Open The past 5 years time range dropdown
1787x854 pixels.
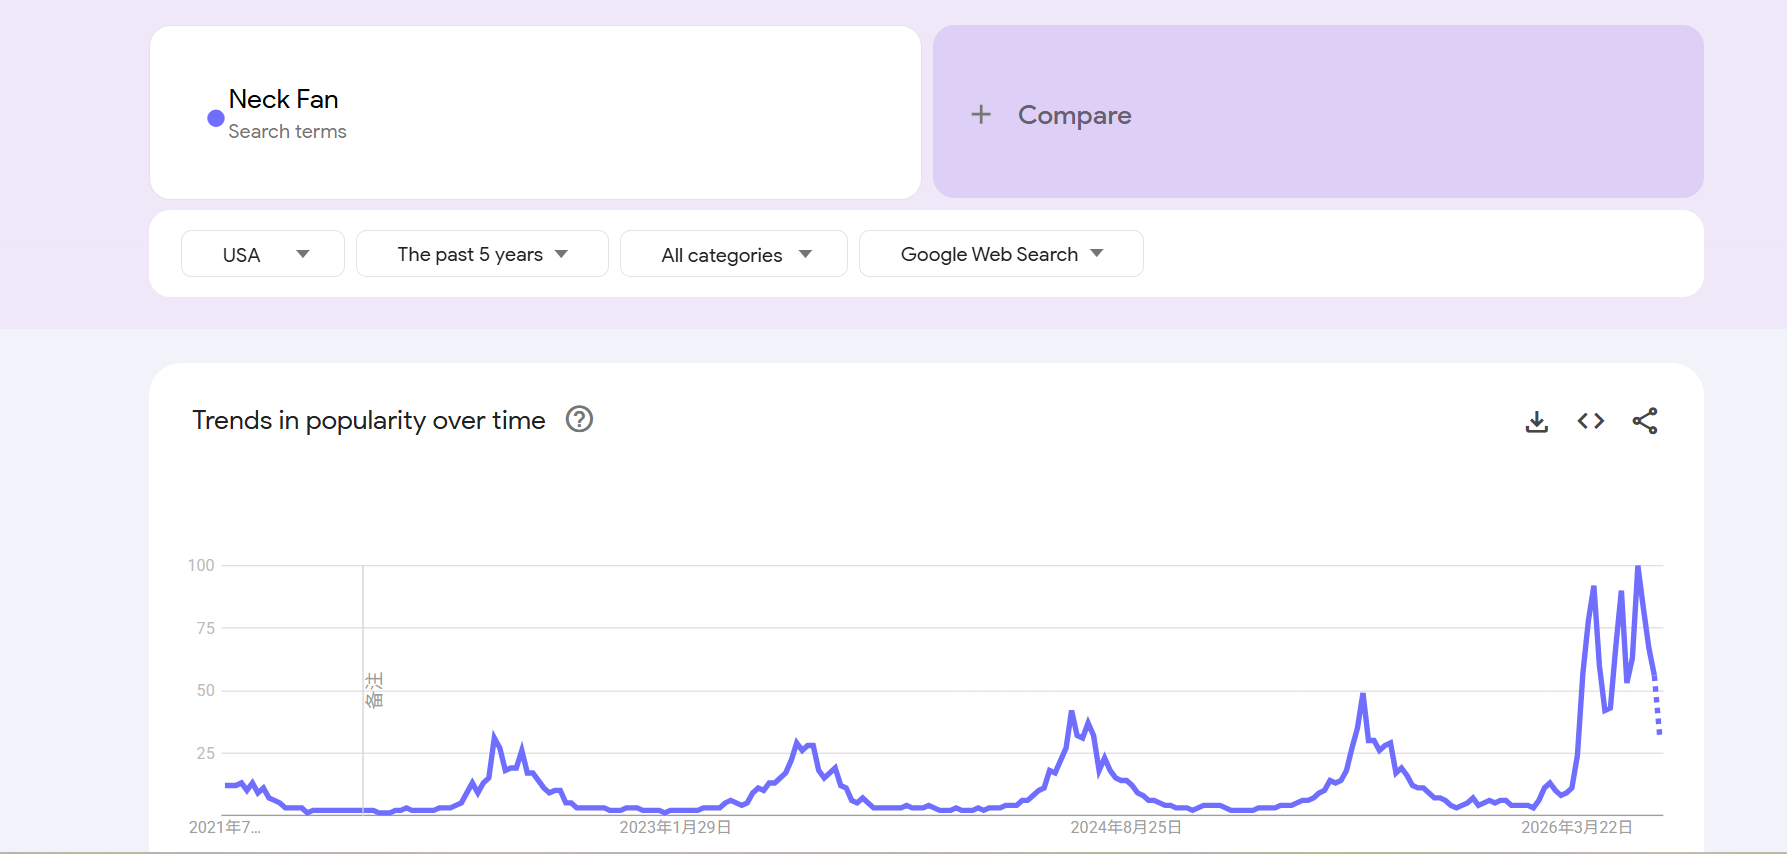tap(482, 254)
